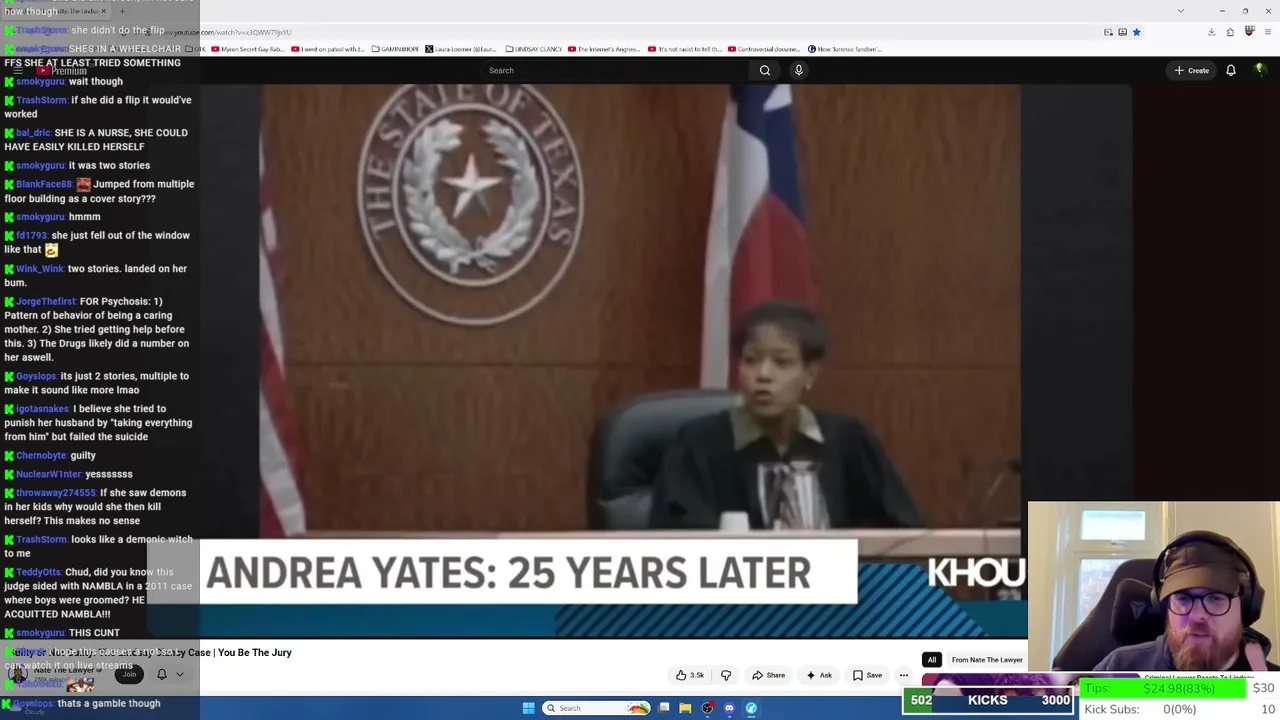Open the browser hamburger menu

[x=1268, y=32]
